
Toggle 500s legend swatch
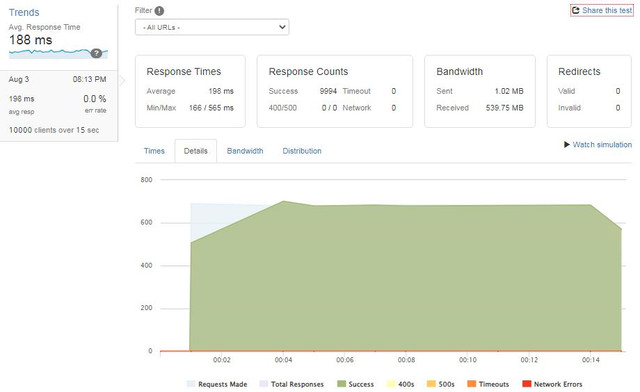pos(431,384)
